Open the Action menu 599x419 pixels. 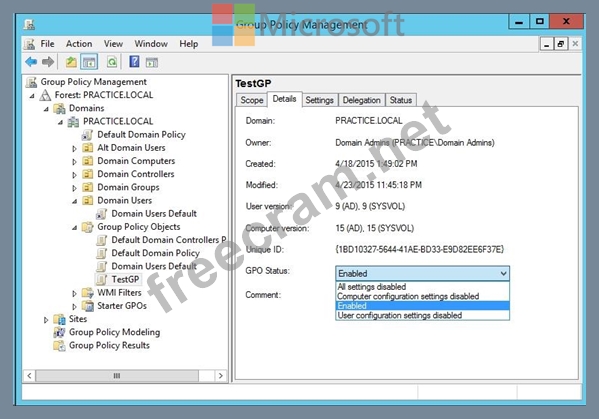coord(79,44)
